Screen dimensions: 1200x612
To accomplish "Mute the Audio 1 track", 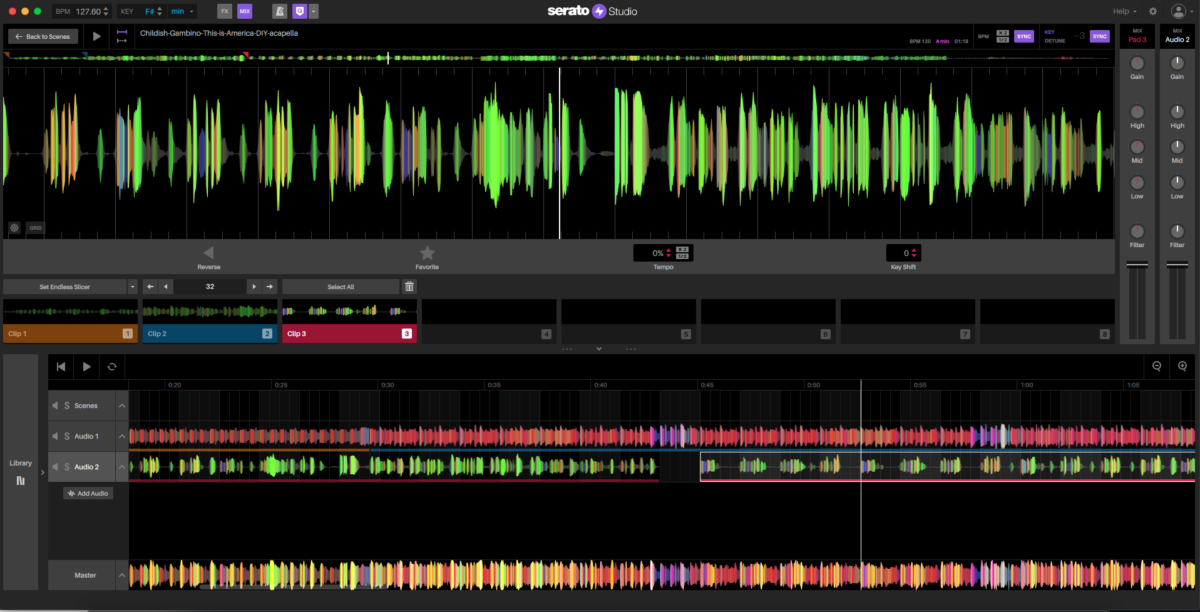I will (55, 436).
